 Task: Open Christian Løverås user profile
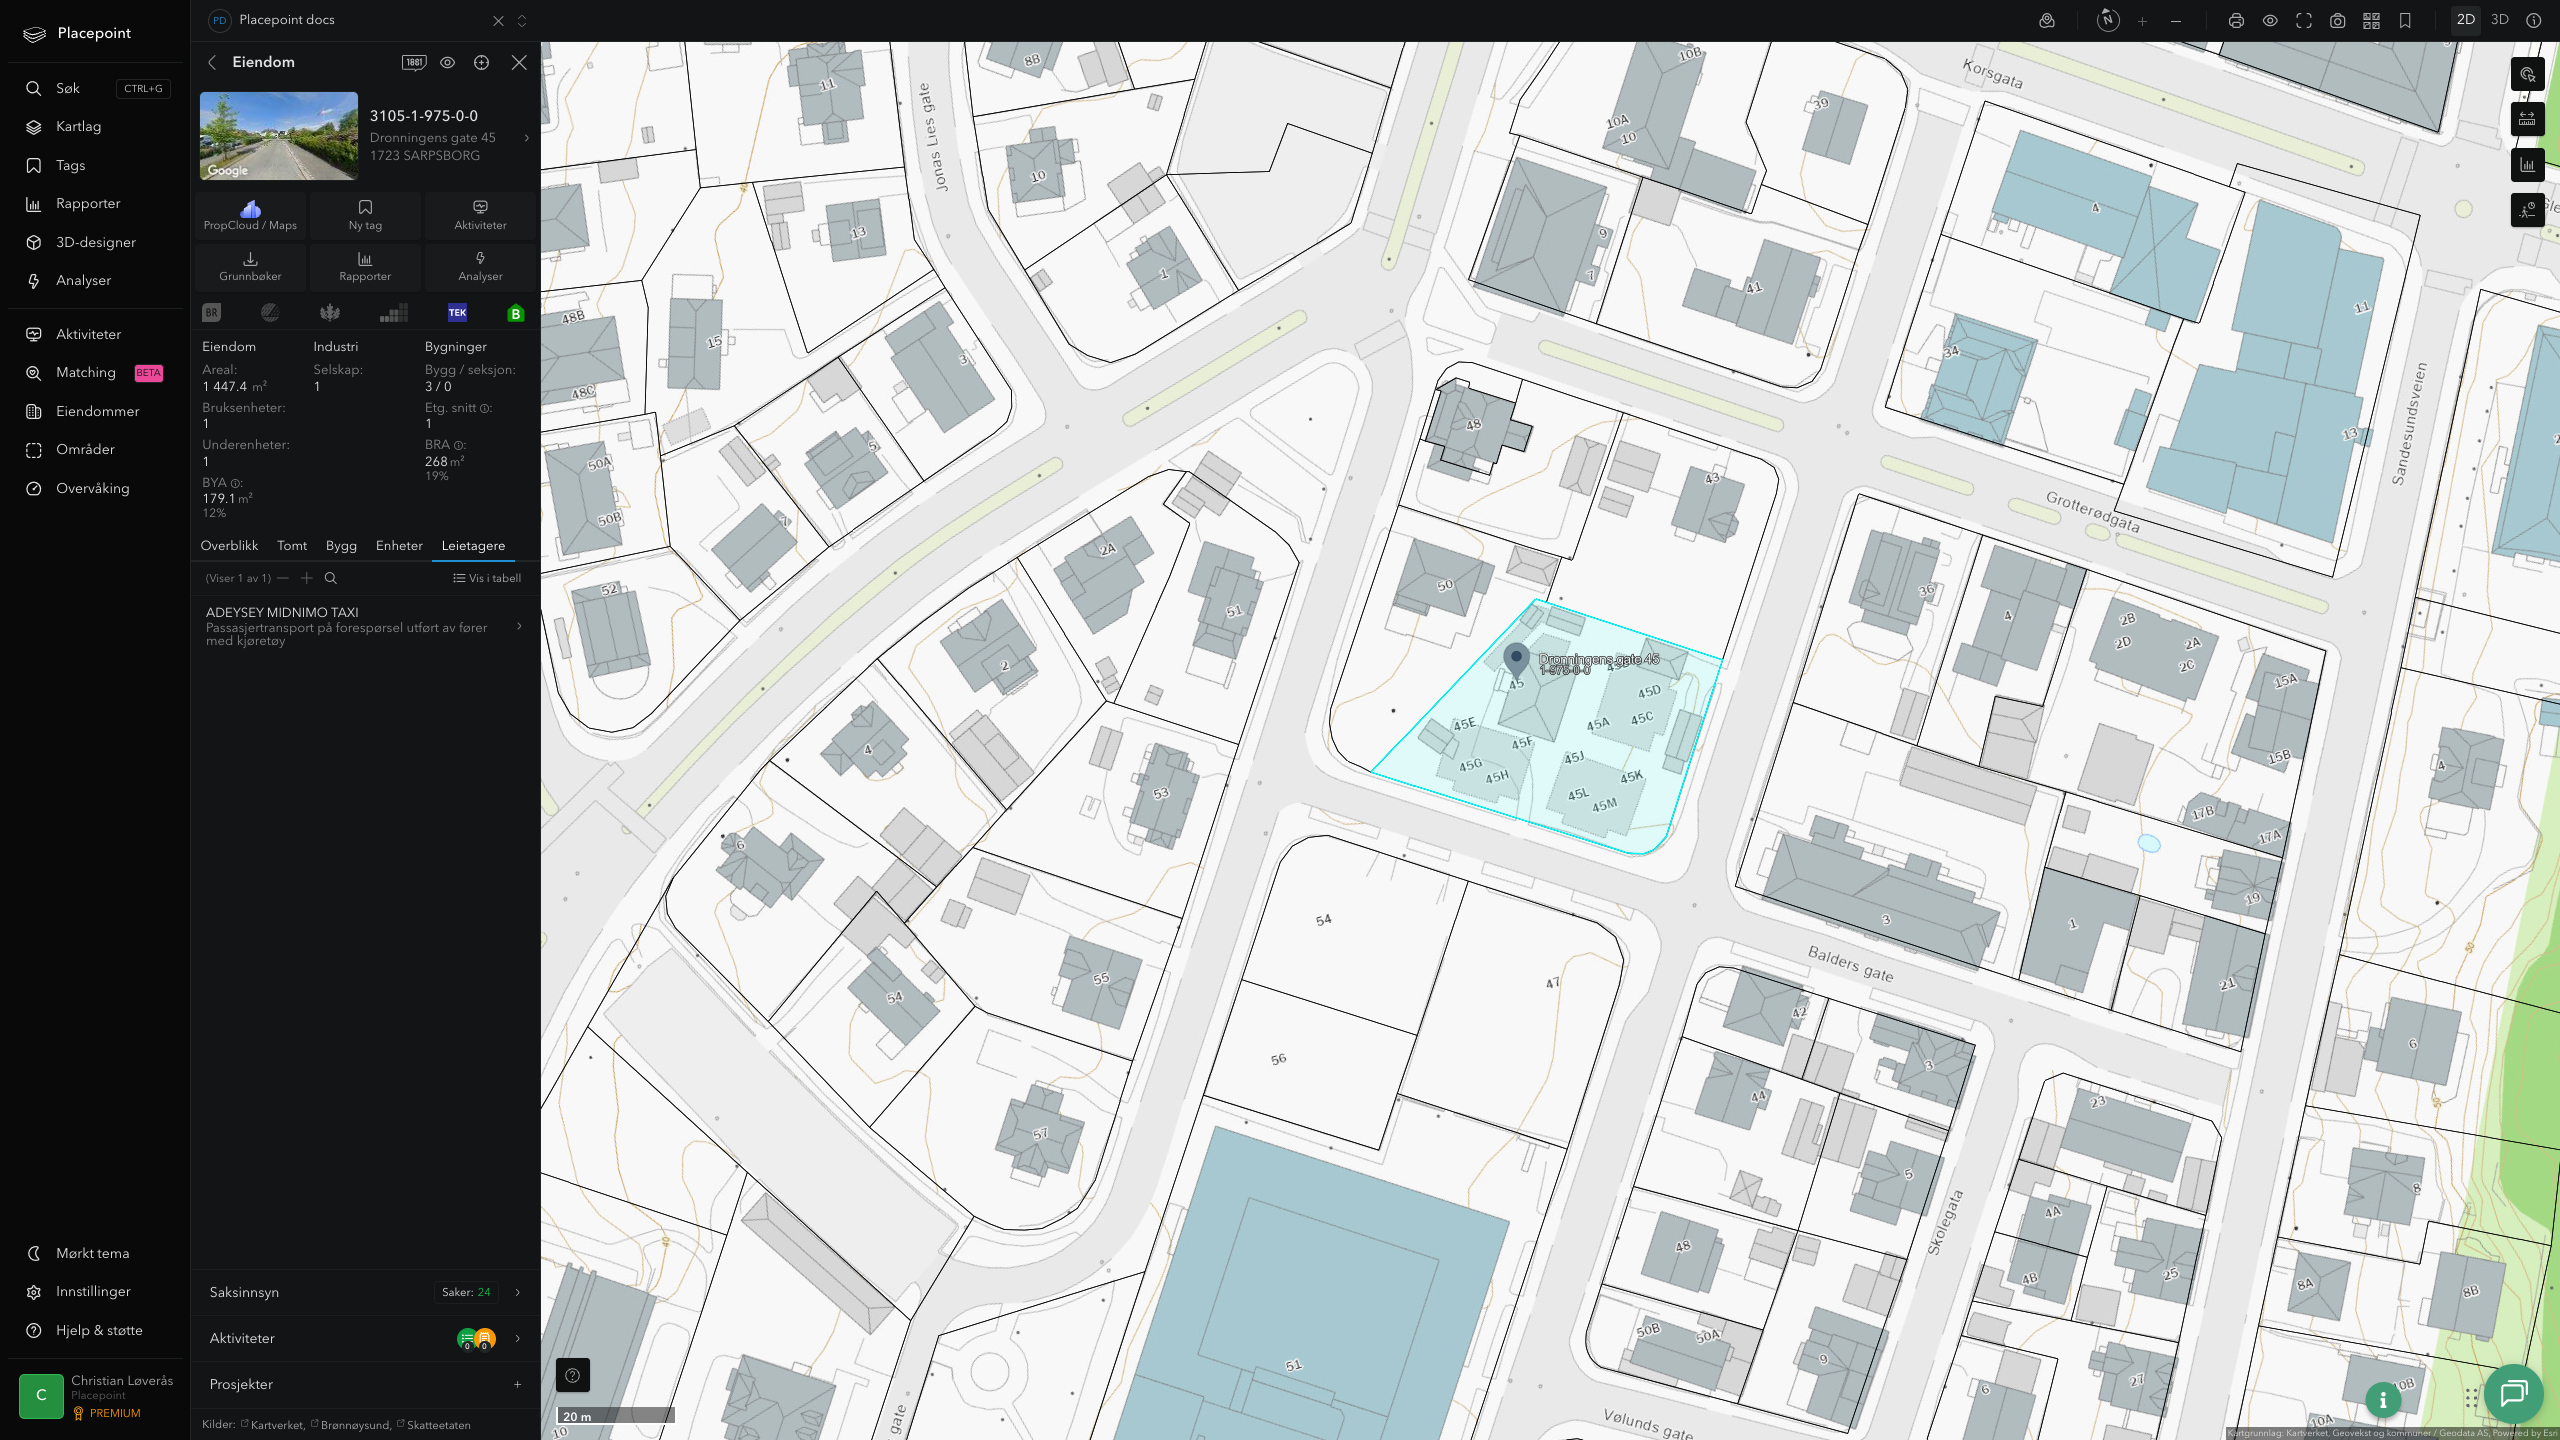pos(96,1395)
